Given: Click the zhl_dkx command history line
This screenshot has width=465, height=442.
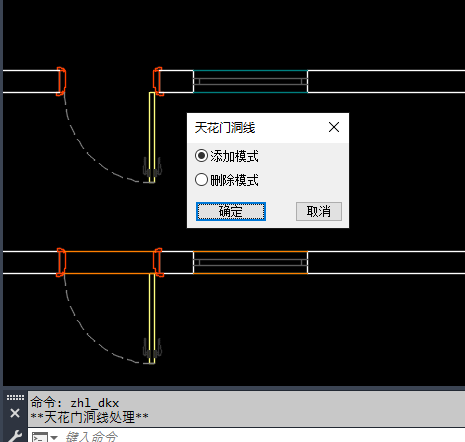Looking at the screenshot, I should click(x=75, y=403).
